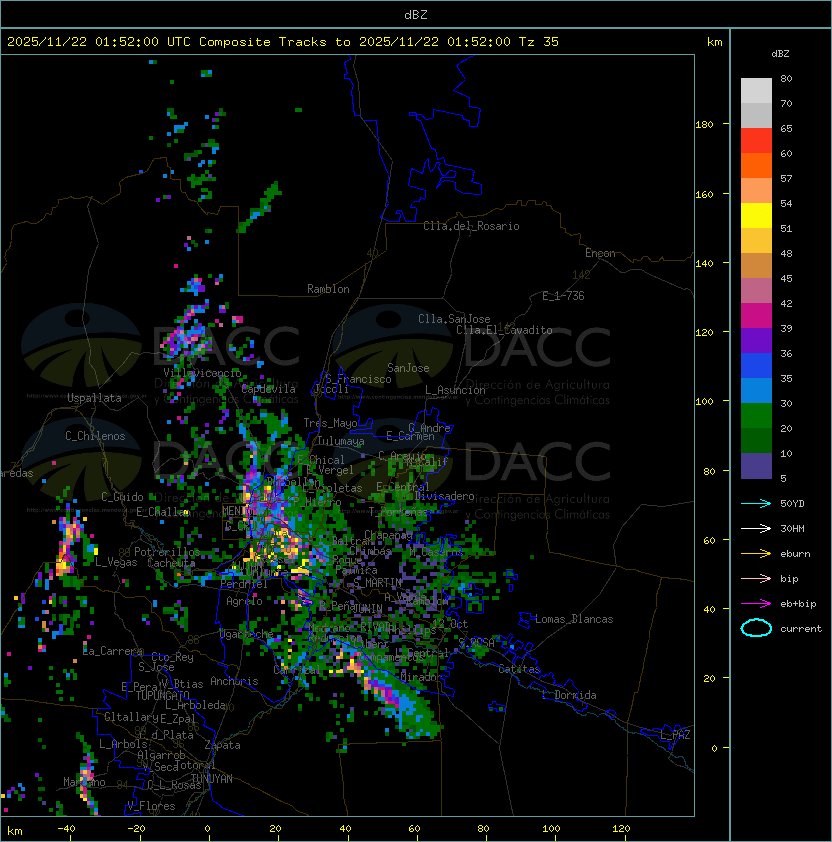832x842 pixels.
Task: Click the 'Clla.SanJose' map label
Action: 454,319
